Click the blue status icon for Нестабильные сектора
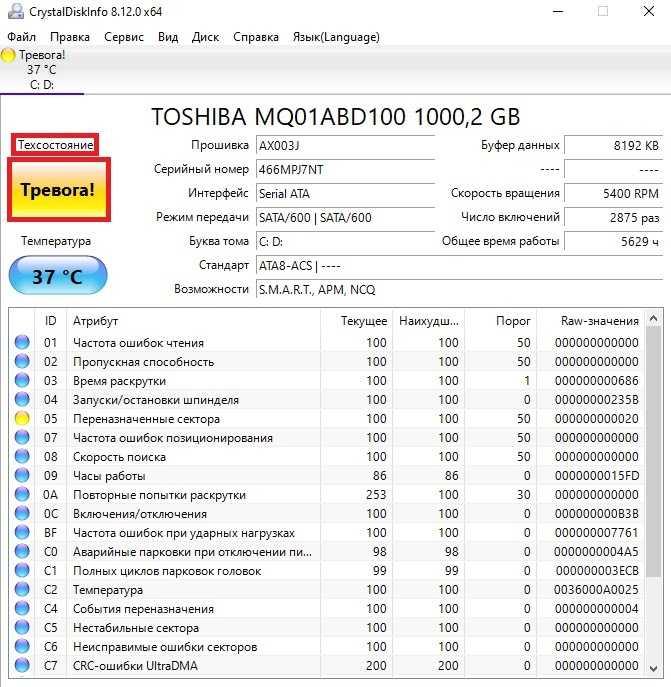 22,627
